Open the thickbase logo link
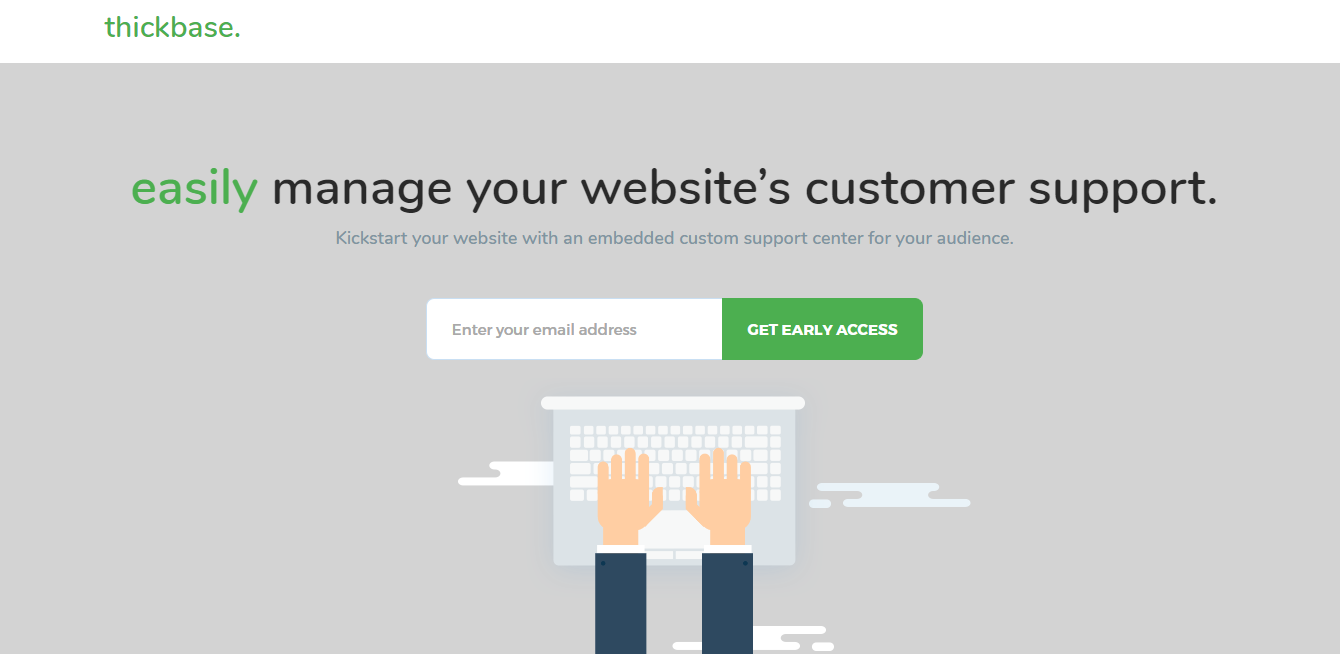 (x=172, y=28)
